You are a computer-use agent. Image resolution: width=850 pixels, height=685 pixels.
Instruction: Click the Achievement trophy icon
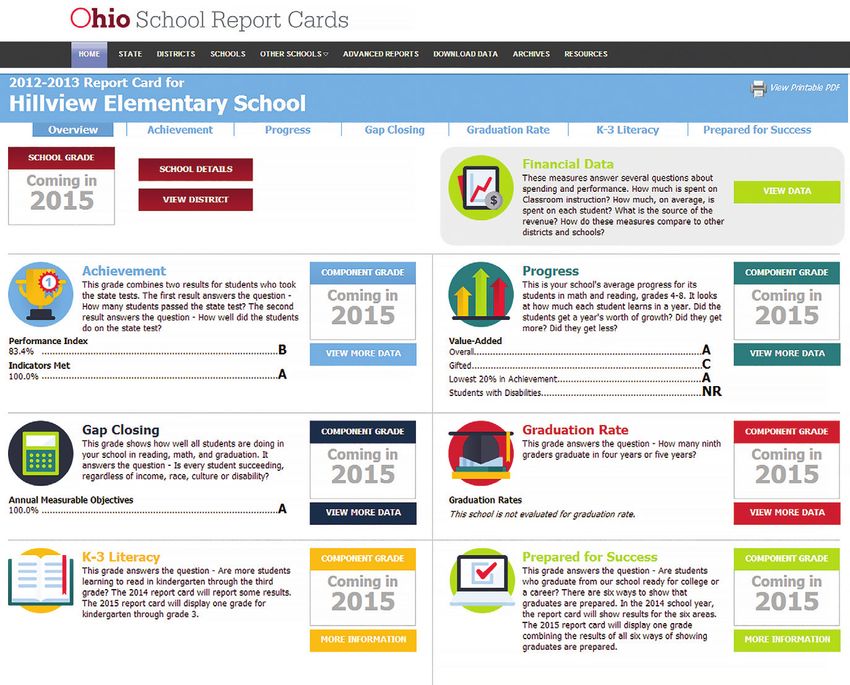[41, 294]
